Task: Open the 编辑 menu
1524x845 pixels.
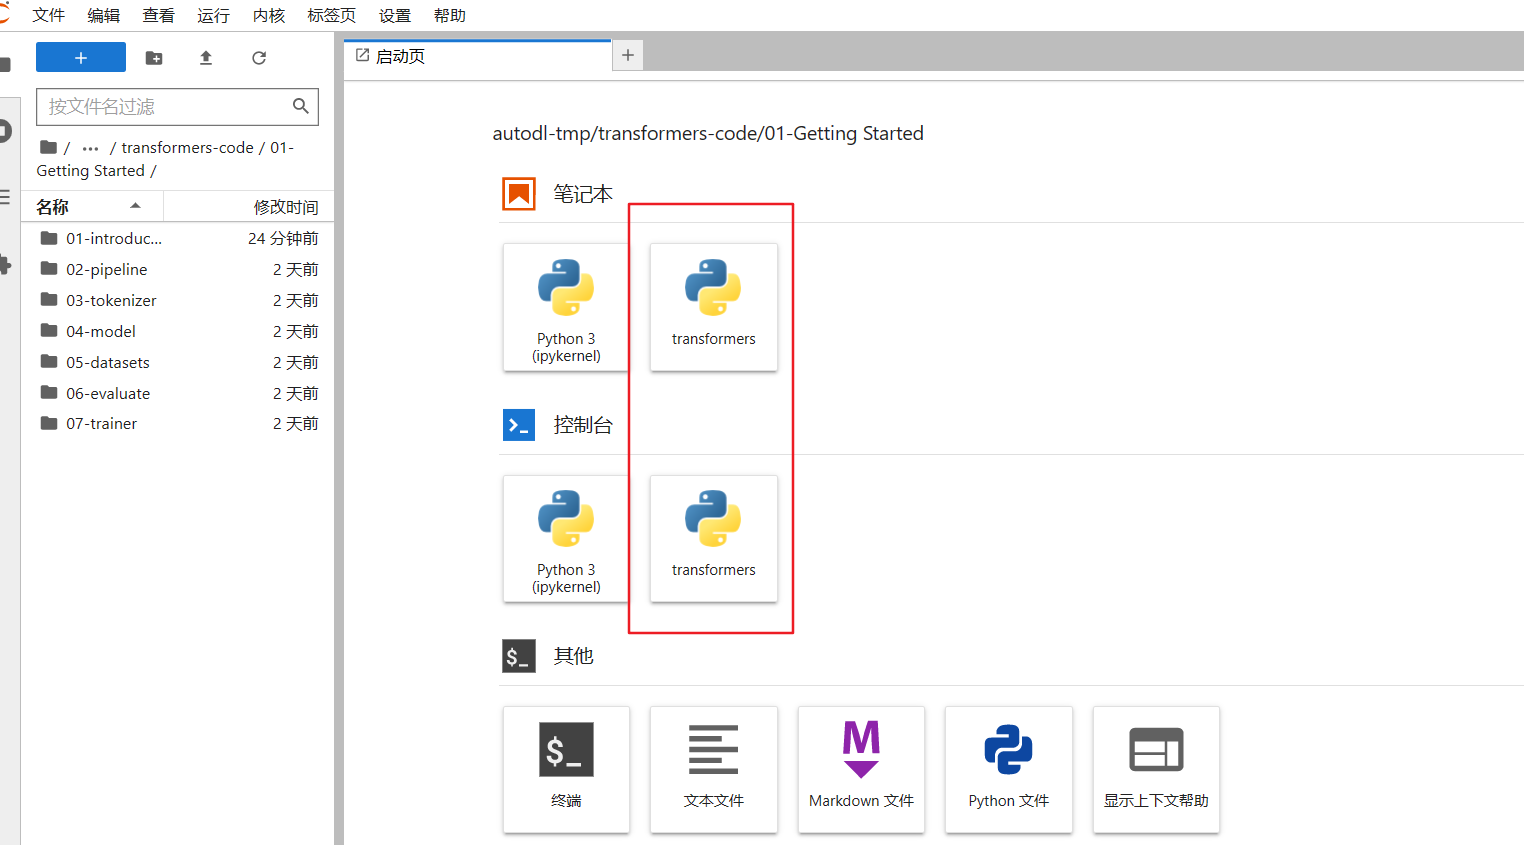Action: tap(103, 15)
